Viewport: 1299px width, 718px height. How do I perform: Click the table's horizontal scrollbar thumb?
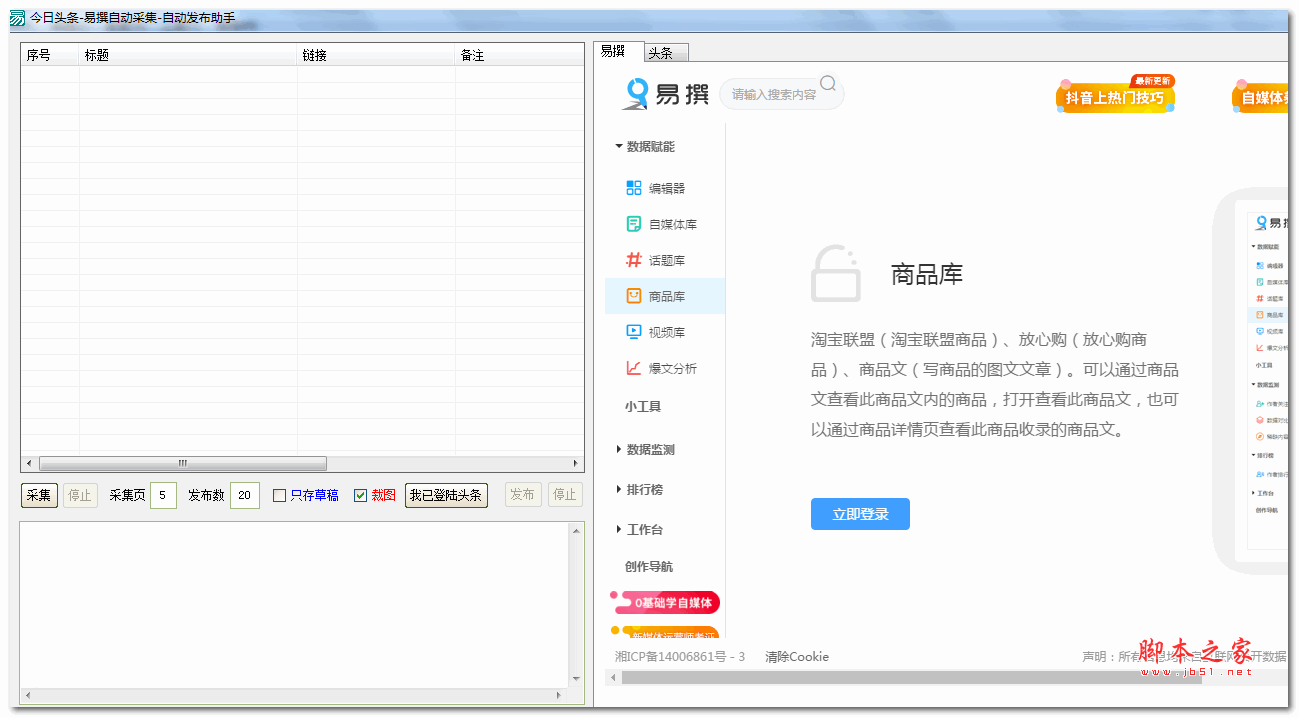tap(182, 463)
